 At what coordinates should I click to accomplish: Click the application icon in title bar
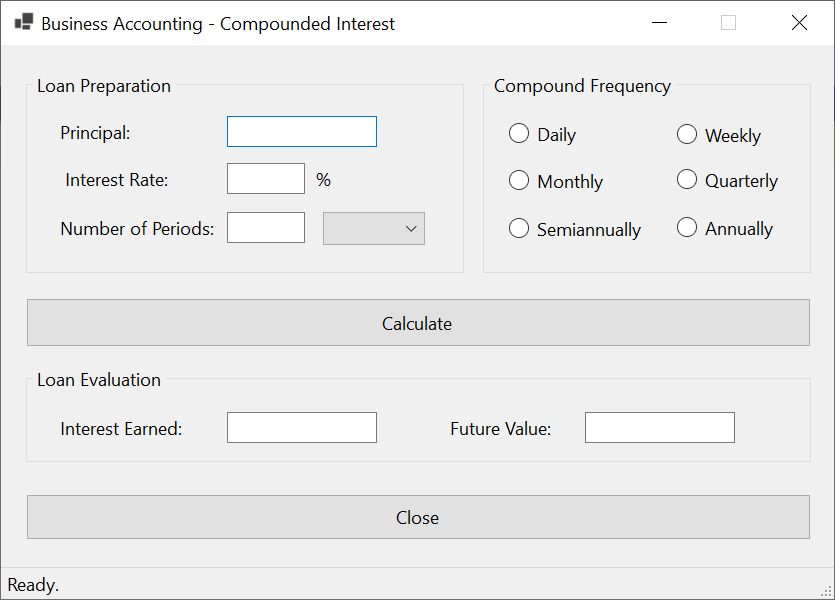(x=23, y=22)
